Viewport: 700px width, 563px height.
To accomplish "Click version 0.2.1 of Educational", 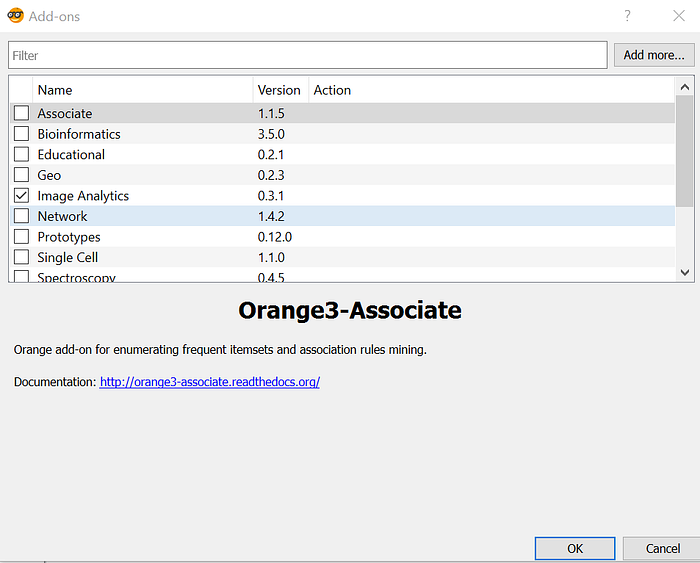I will [x=271, y=154].
